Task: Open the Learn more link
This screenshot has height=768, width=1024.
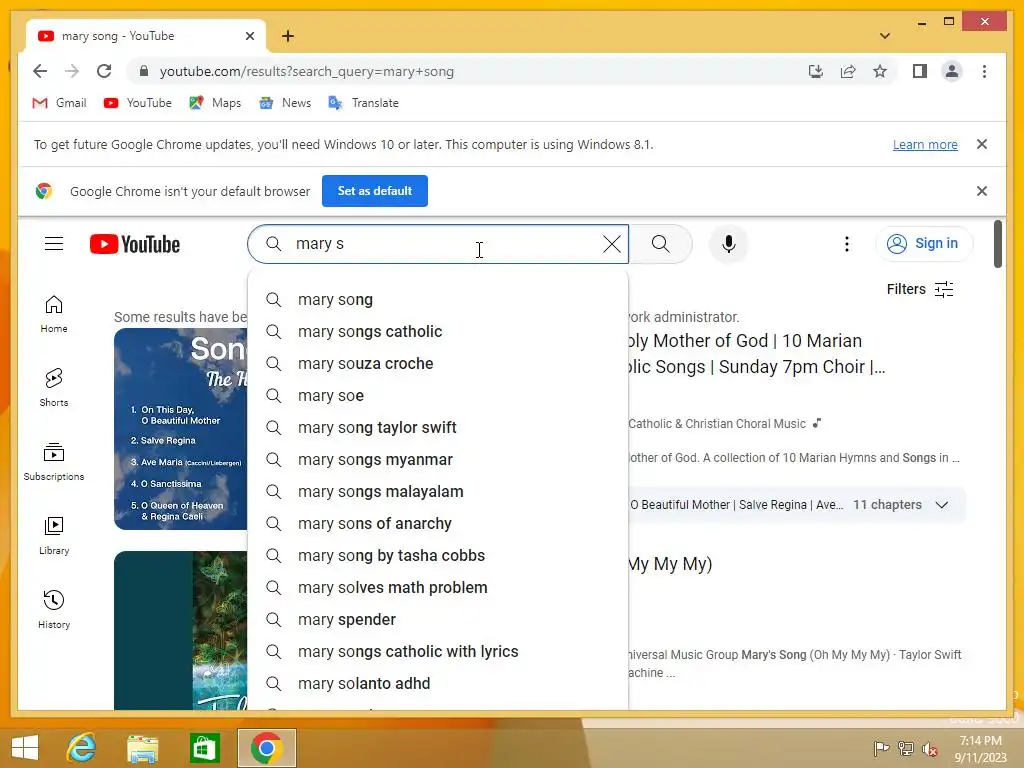Action: coord(925,144)
